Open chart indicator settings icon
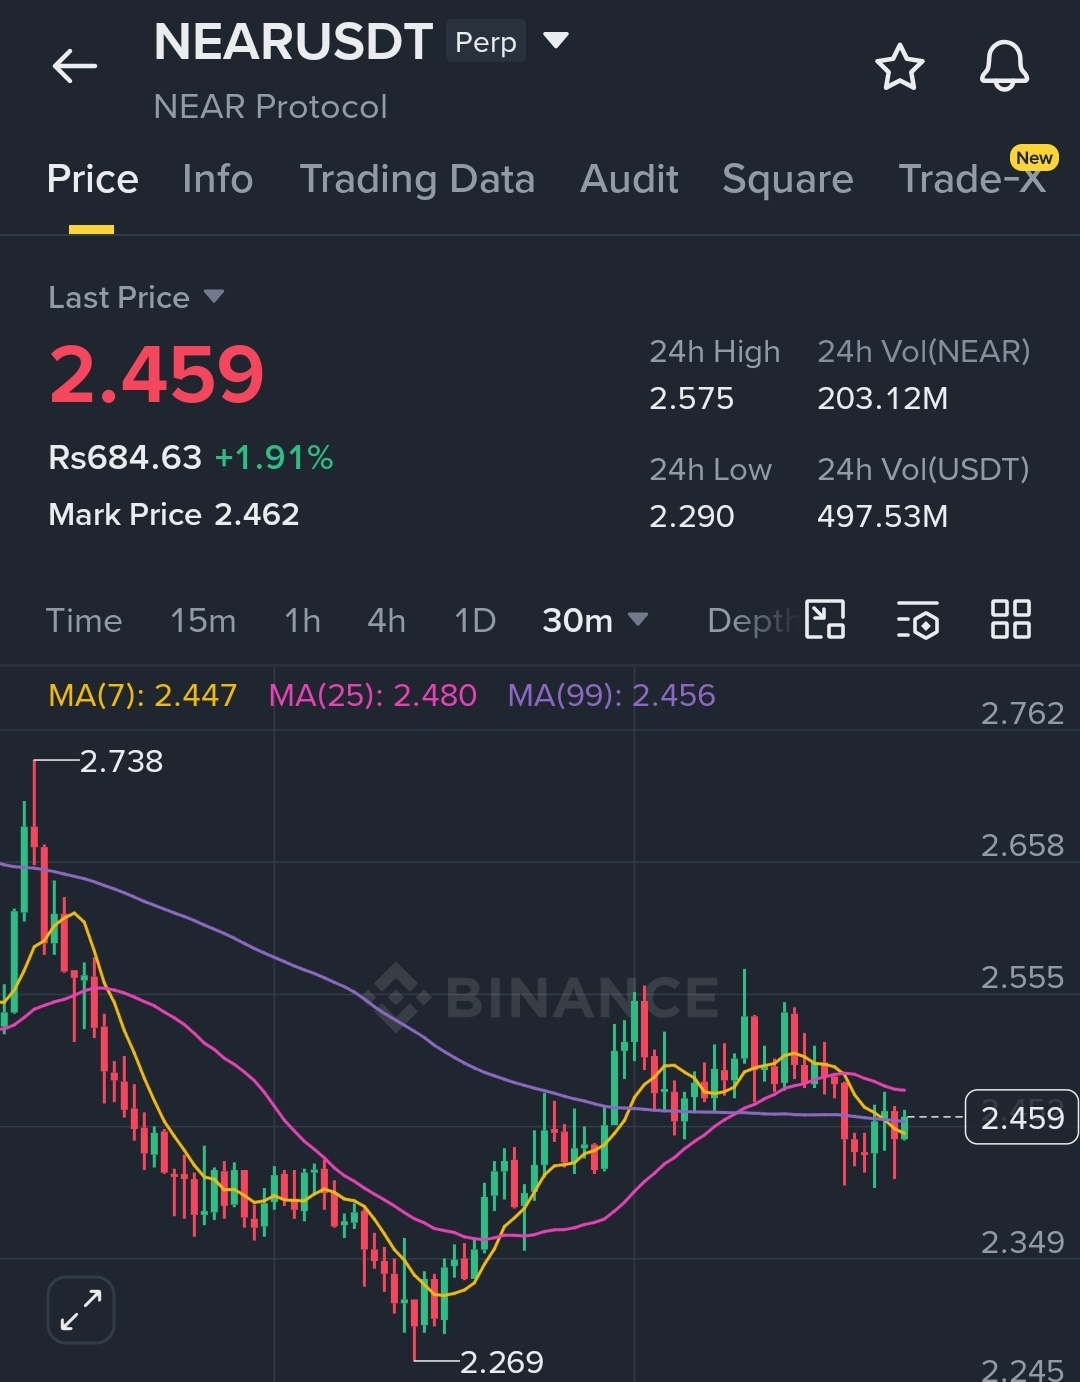This screenshot has height=1382, width=1080. (918, 620)
